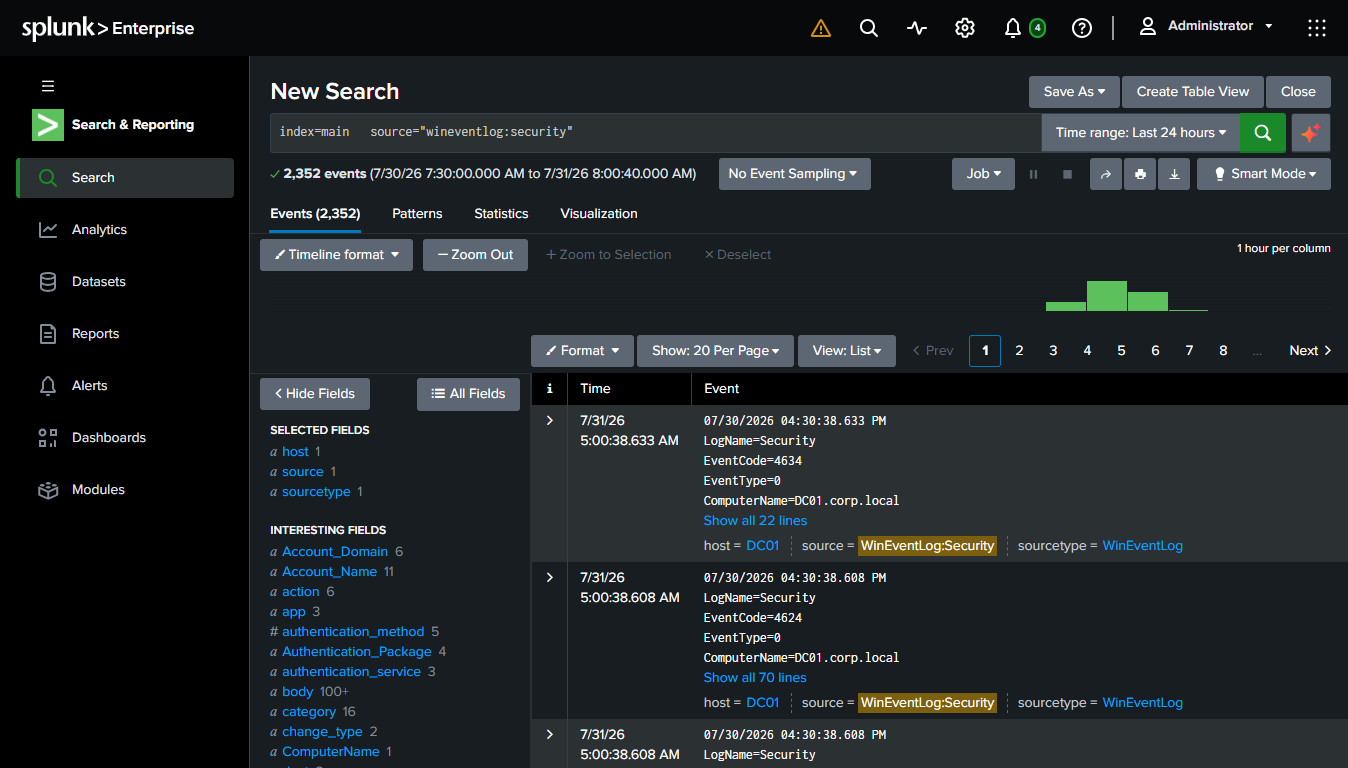Collapse the sidebar with hamburger icon
1348x768 pixels.
tap(48, 86)
